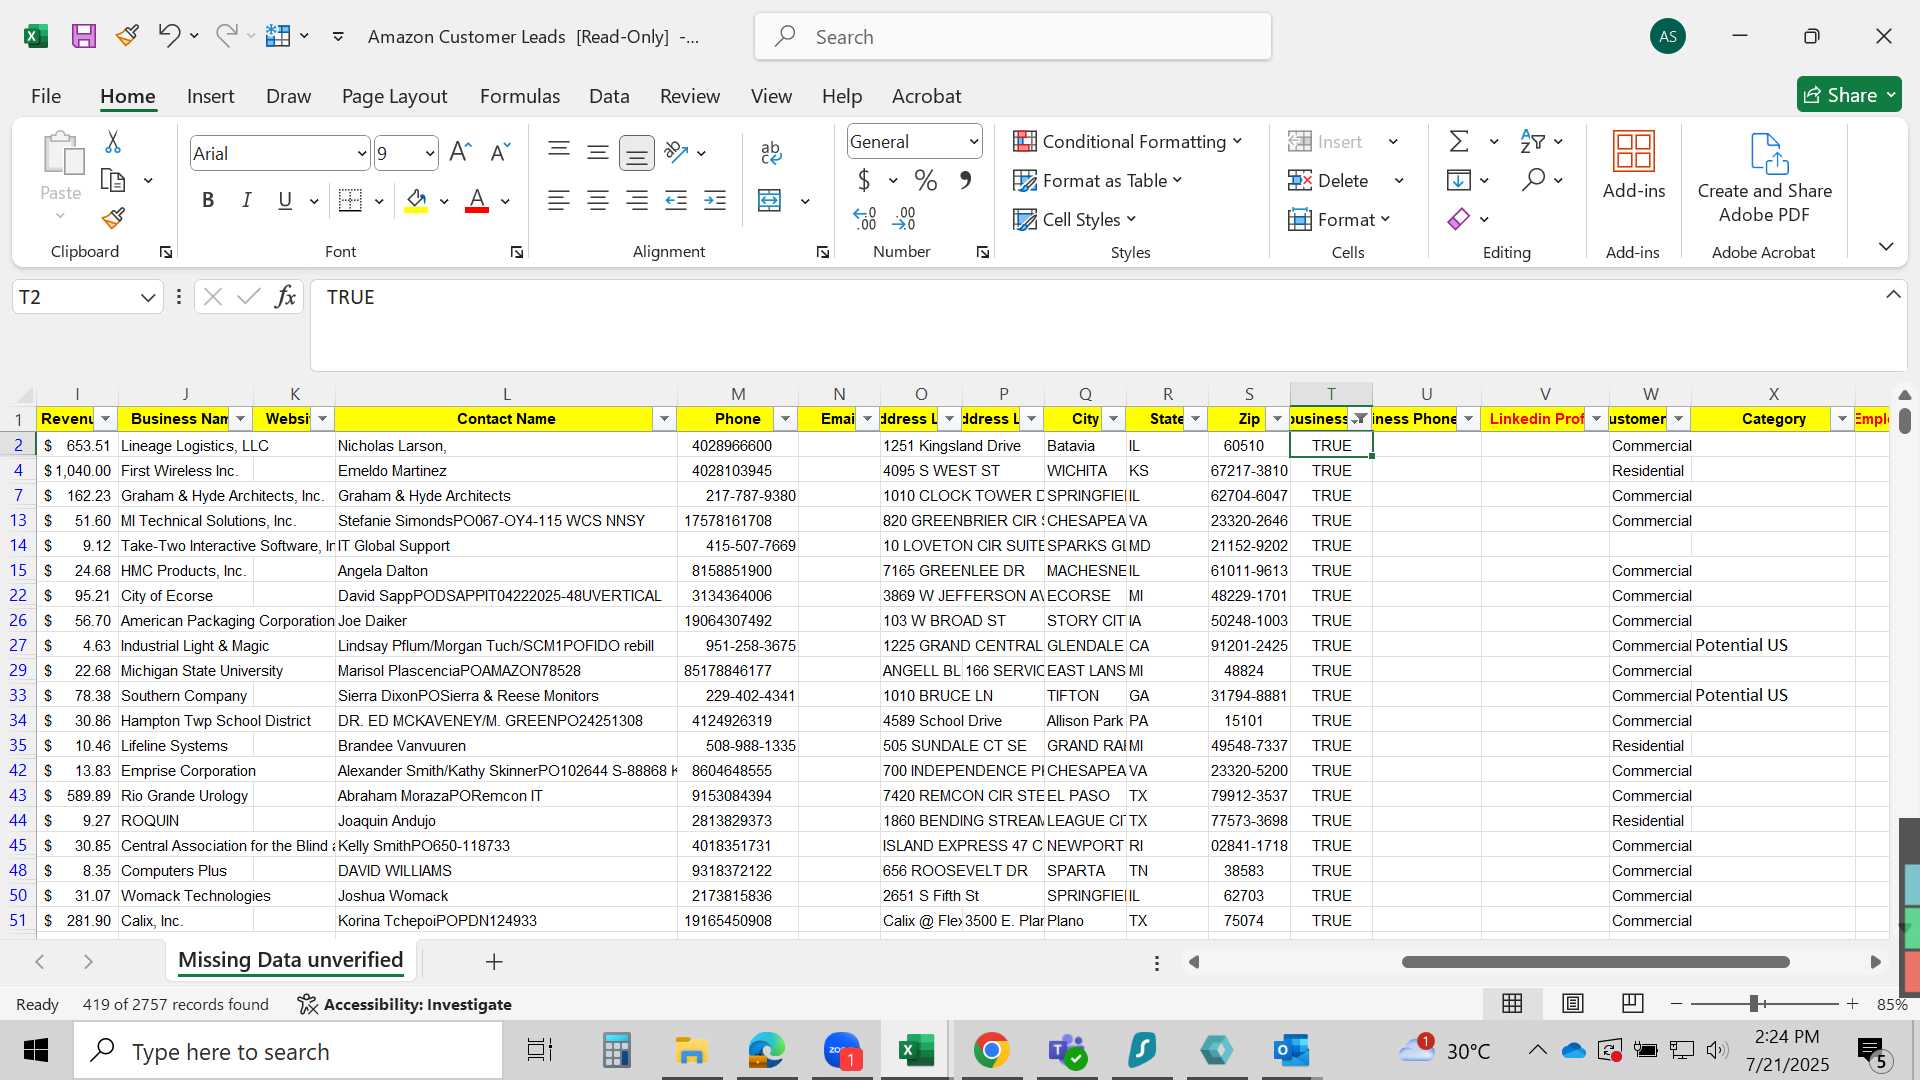The height and width of the screenshot is (1080, 1920).
Task: Switch to the Page Layout tab
Action: 394,96
